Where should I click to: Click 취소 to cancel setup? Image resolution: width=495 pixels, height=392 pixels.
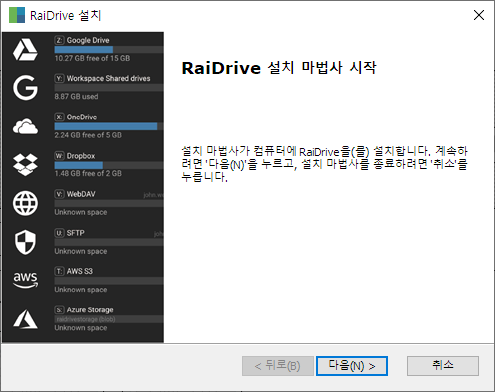pyautogui.click(x=443, y=366)
